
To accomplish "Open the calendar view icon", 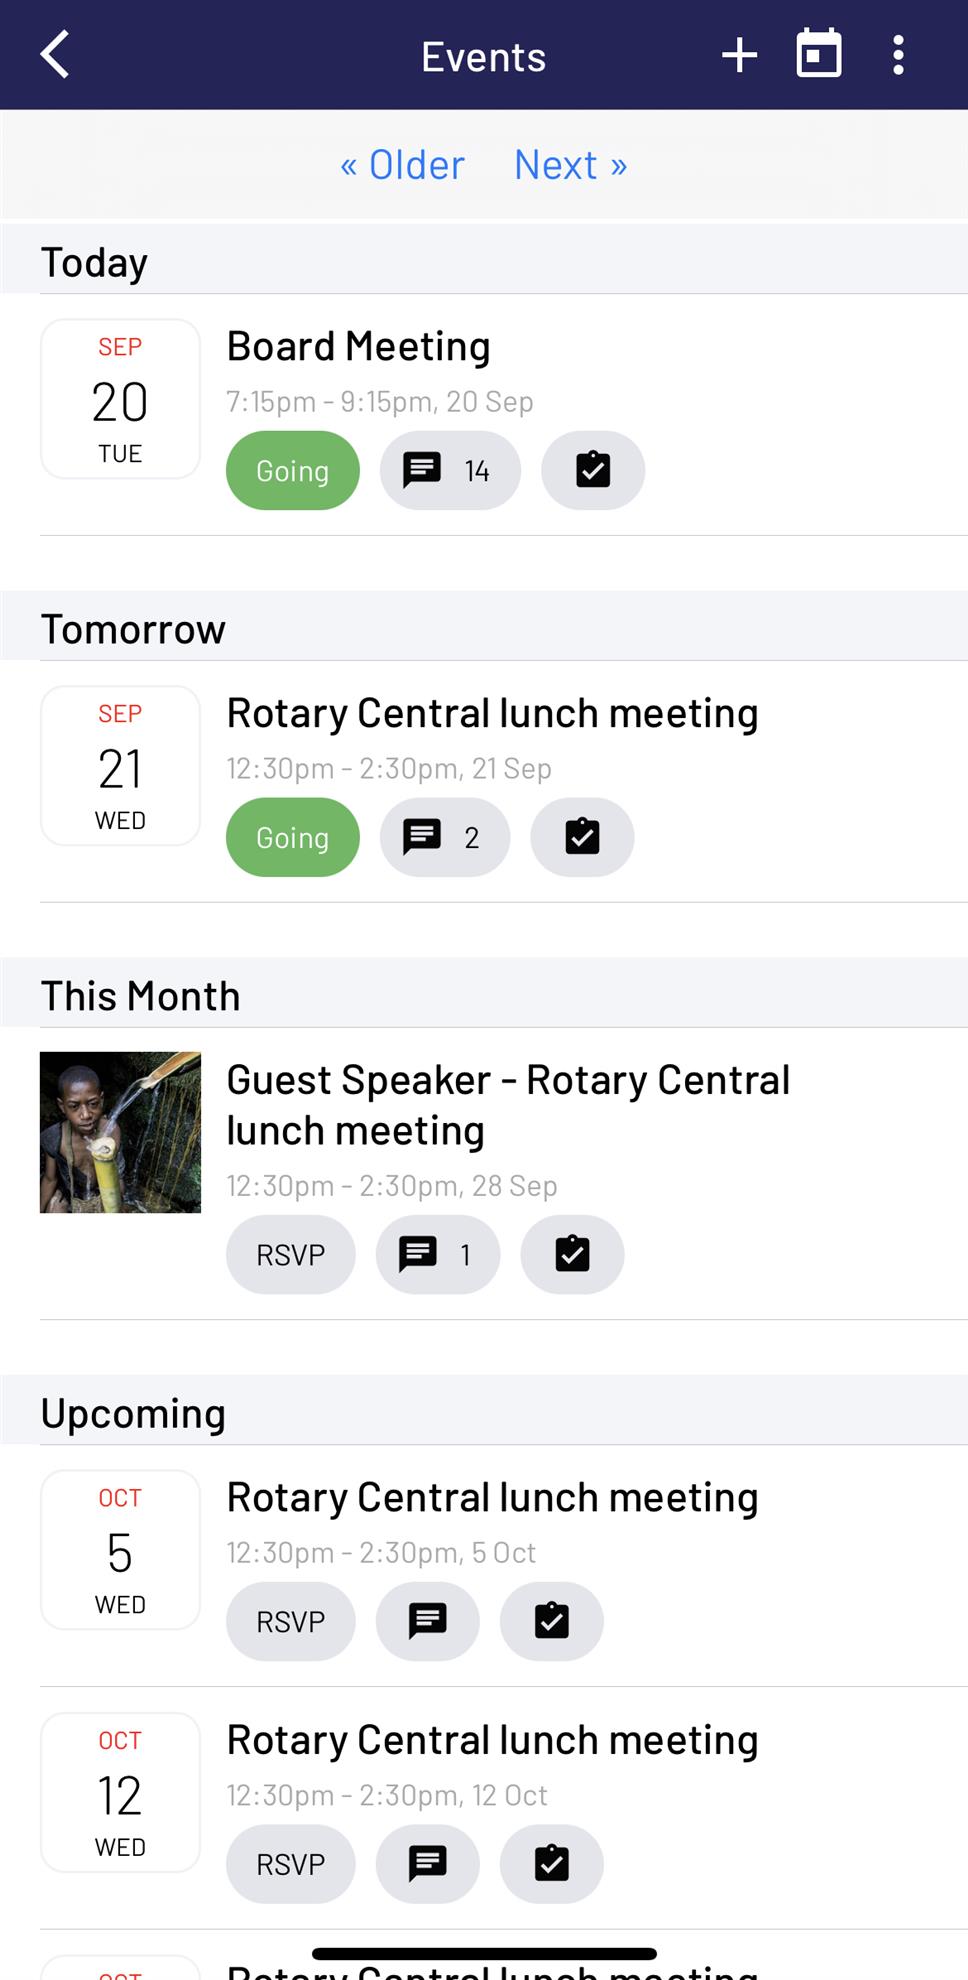I will 818,54.
